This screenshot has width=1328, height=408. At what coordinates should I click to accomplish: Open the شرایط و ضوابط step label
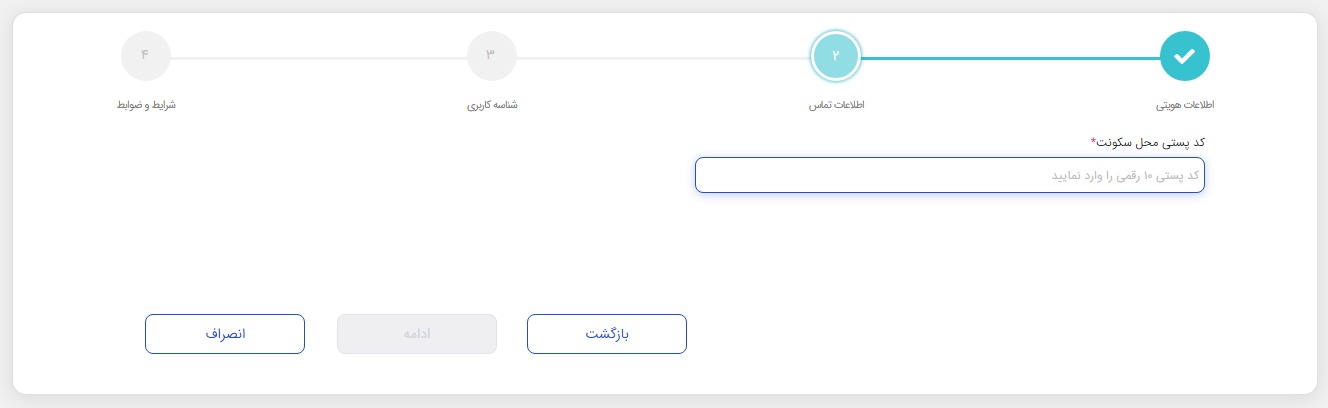146,105
